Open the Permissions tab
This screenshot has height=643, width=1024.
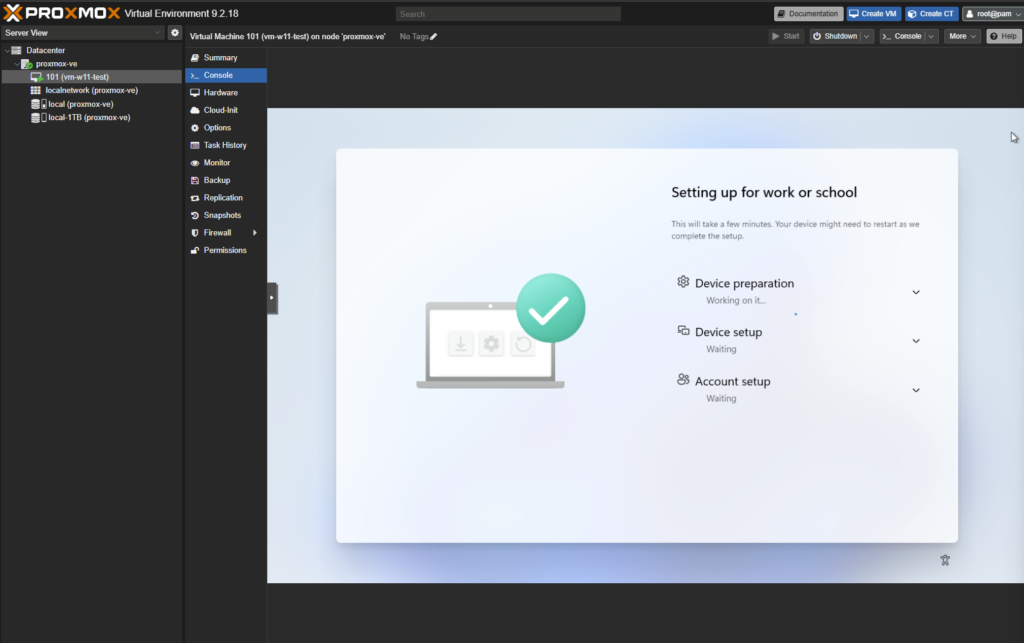click(225, 250)
